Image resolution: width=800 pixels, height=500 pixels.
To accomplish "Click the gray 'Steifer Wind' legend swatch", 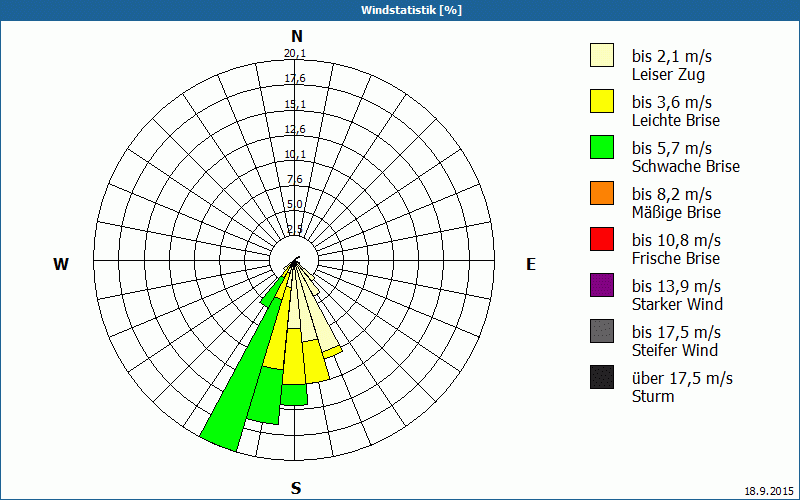I will pos(602,331).
